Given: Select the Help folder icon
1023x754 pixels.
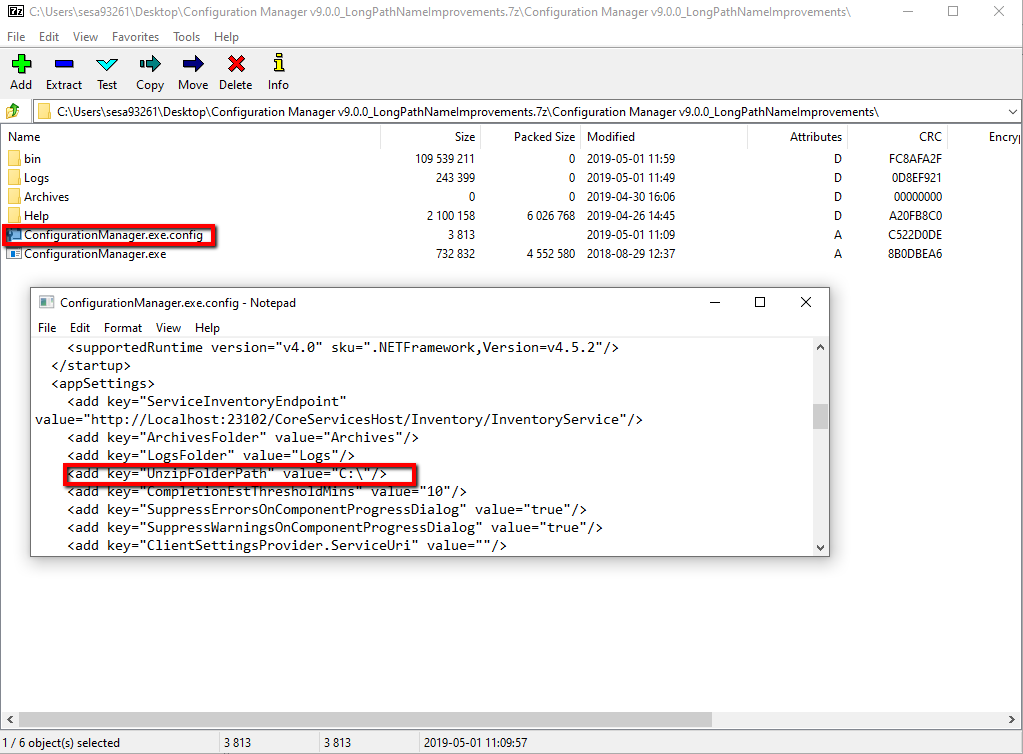Looking at the screenshot, I should click(14, 215).
